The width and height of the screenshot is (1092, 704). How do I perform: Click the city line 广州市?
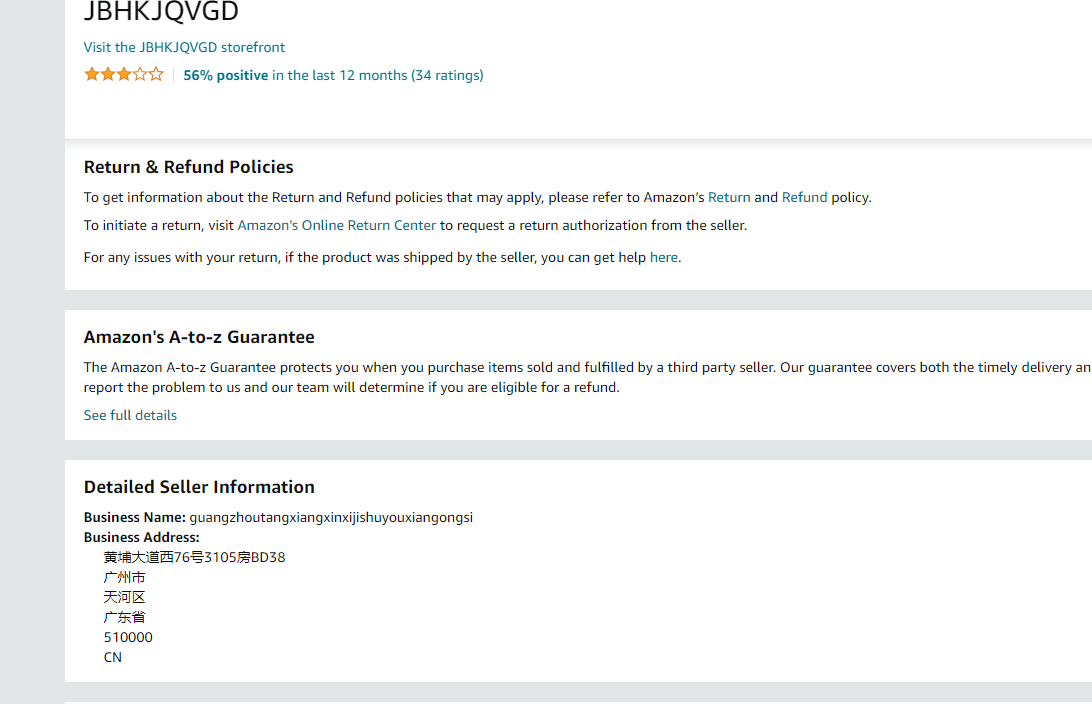(x=124, y=577)
